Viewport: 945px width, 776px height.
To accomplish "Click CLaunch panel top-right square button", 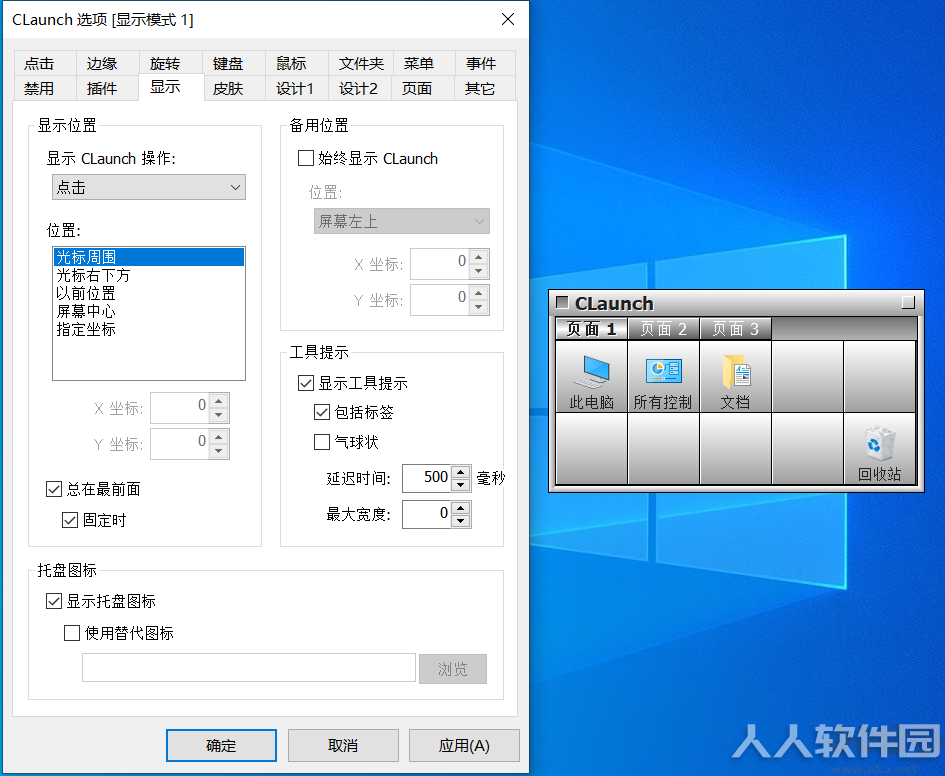I will tap(908, 302).
